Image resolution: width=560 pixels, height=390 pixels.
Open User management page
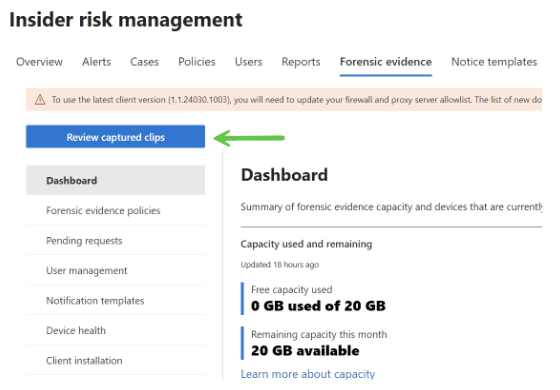click(x=115, y=270)
